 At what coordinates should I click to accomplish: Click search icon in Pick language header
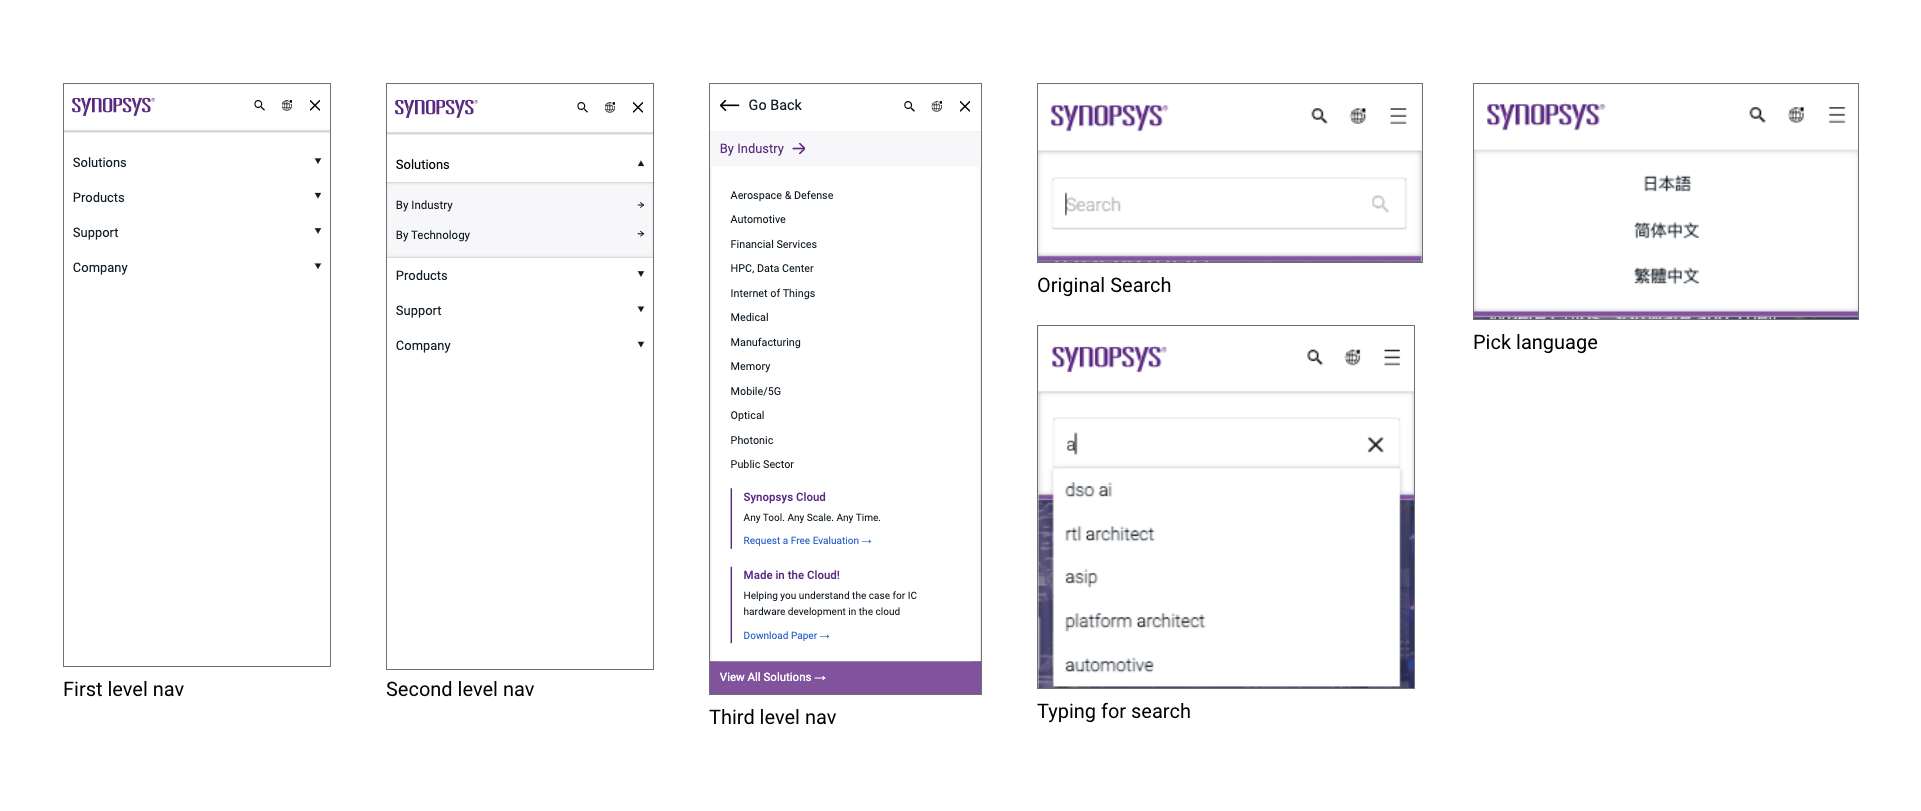click(x=1757, y=115)
